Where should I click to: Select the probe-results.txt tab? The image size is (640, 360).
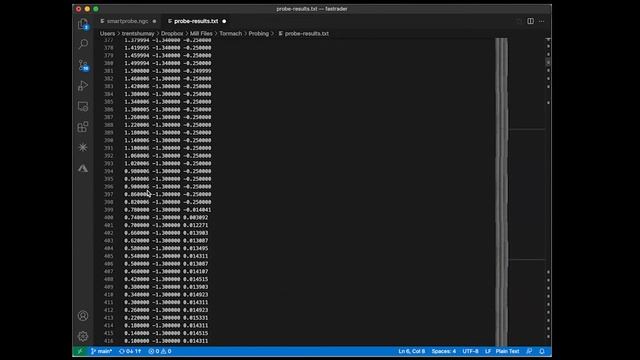(196, 21)
